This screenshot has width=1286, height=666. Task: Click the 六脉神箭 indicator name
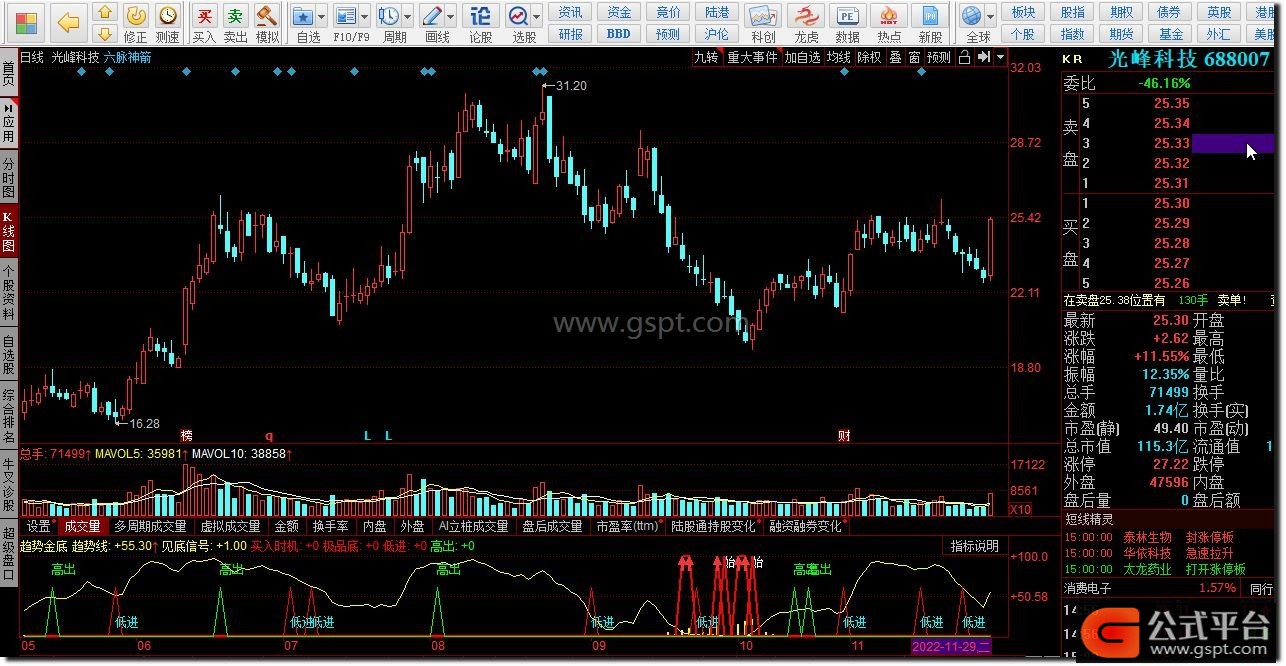pyautogui.click(x=128, y=57)
